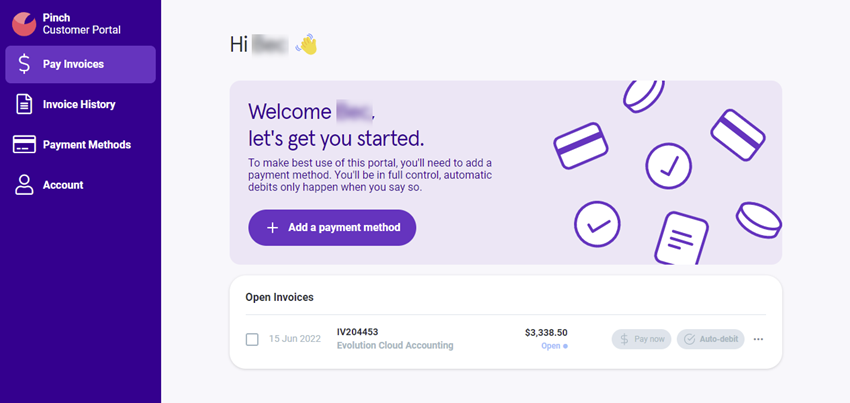Tick the checkbox for invoice IV204453
This screenshot has height=403, width=850.
click(x=252, y=340)
